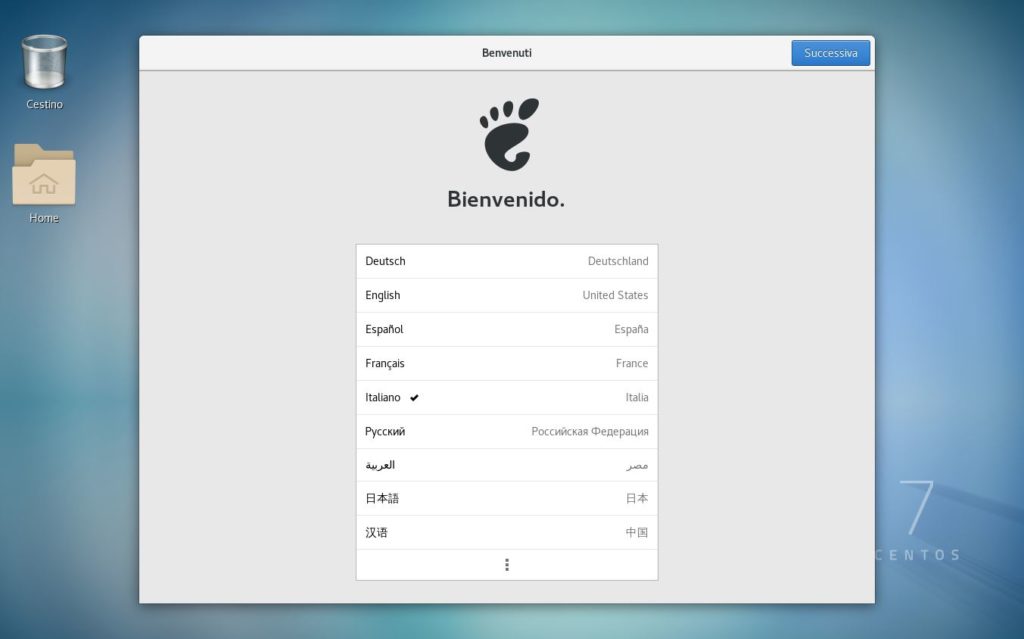Select Deutsch language row

point(507,261)
